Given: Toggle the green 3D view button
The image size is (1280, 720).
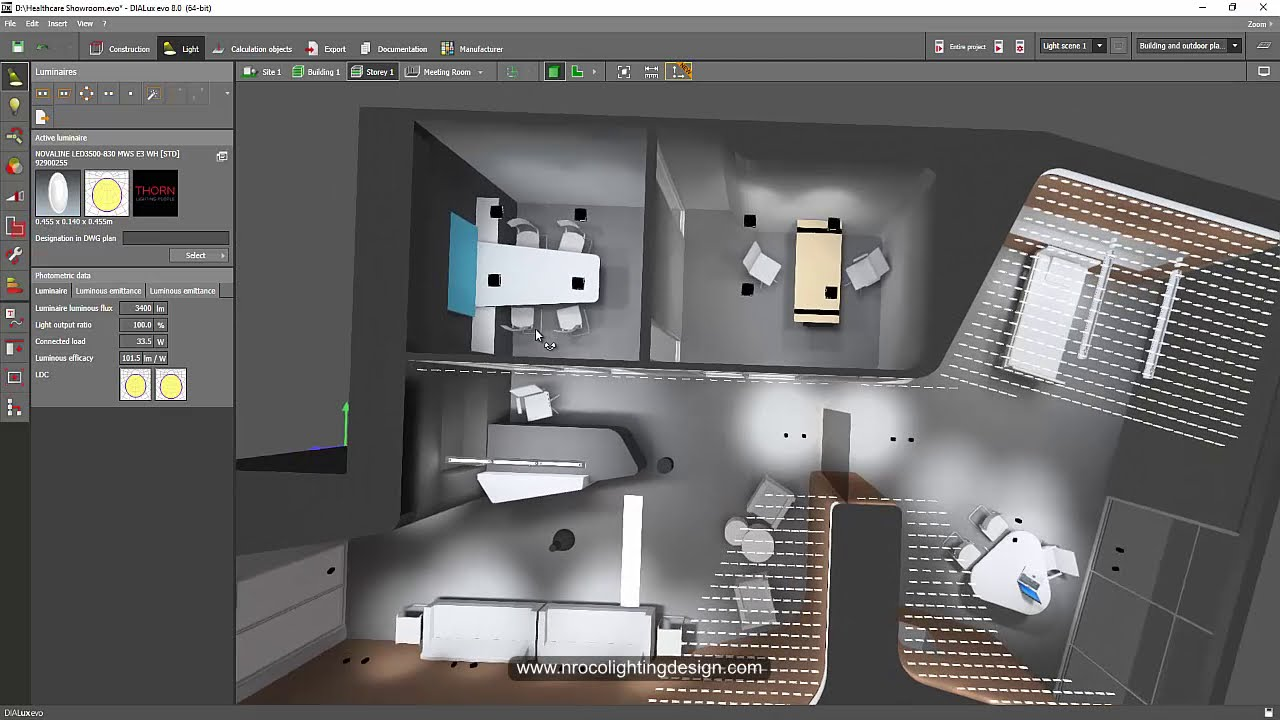Looking at the screenshot, I should [553, 72].
